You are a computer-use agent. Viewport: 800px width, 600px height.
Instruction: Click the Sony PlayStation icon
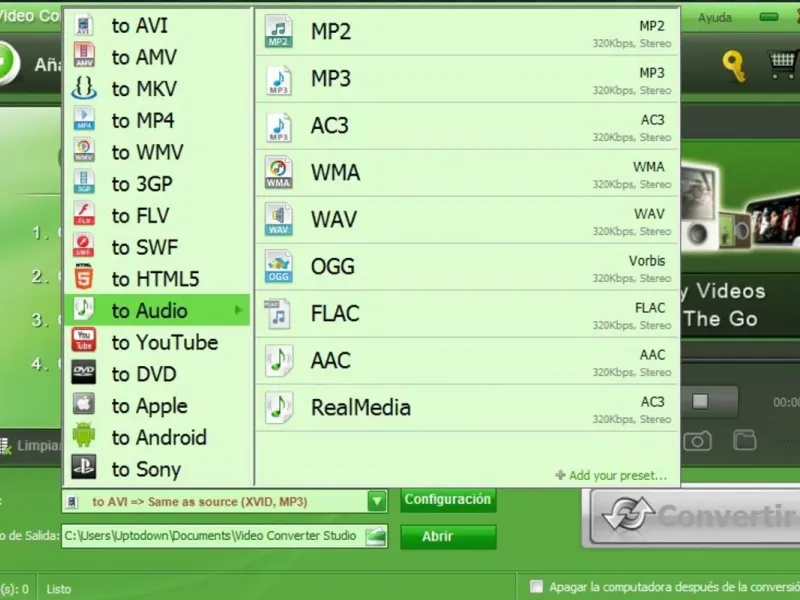[84, 467]
